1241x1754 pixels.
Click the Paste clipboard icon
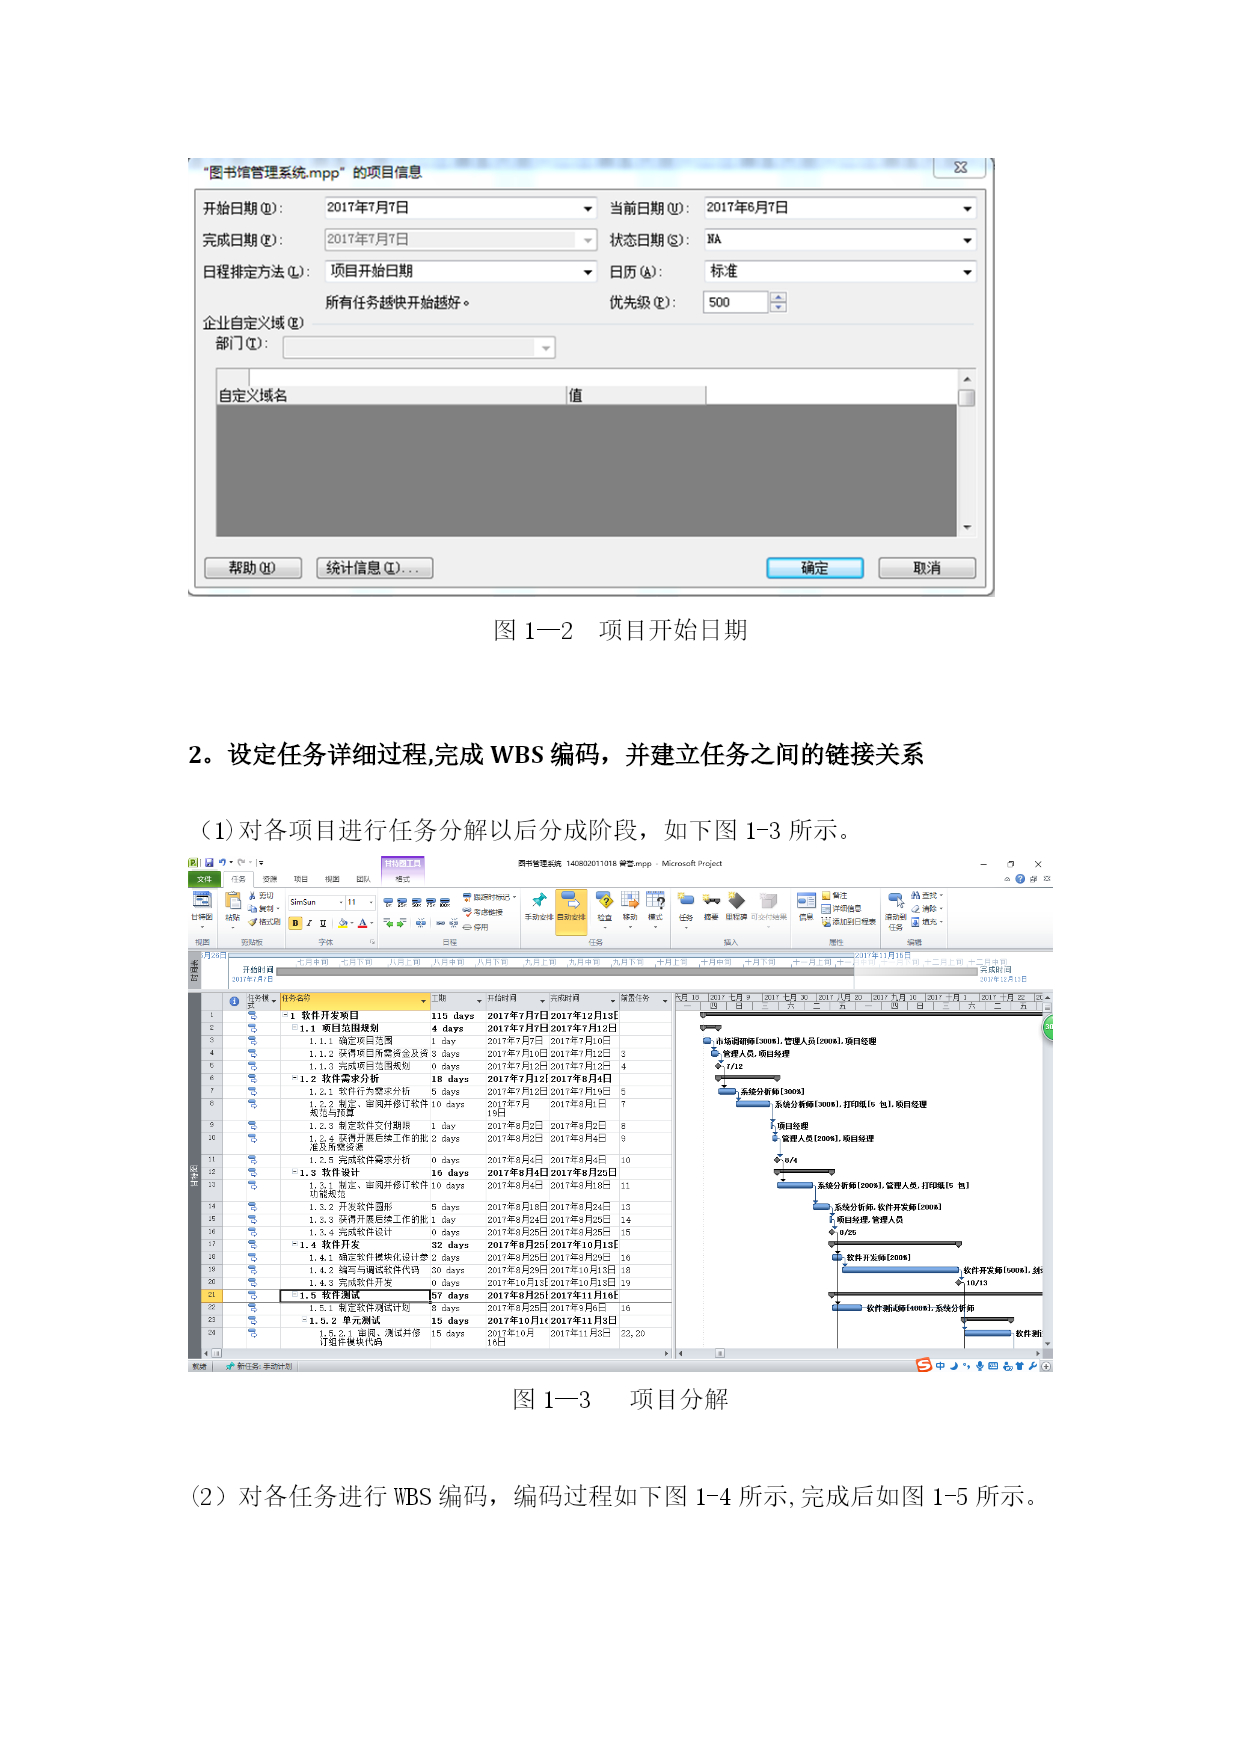coord(233,900)
